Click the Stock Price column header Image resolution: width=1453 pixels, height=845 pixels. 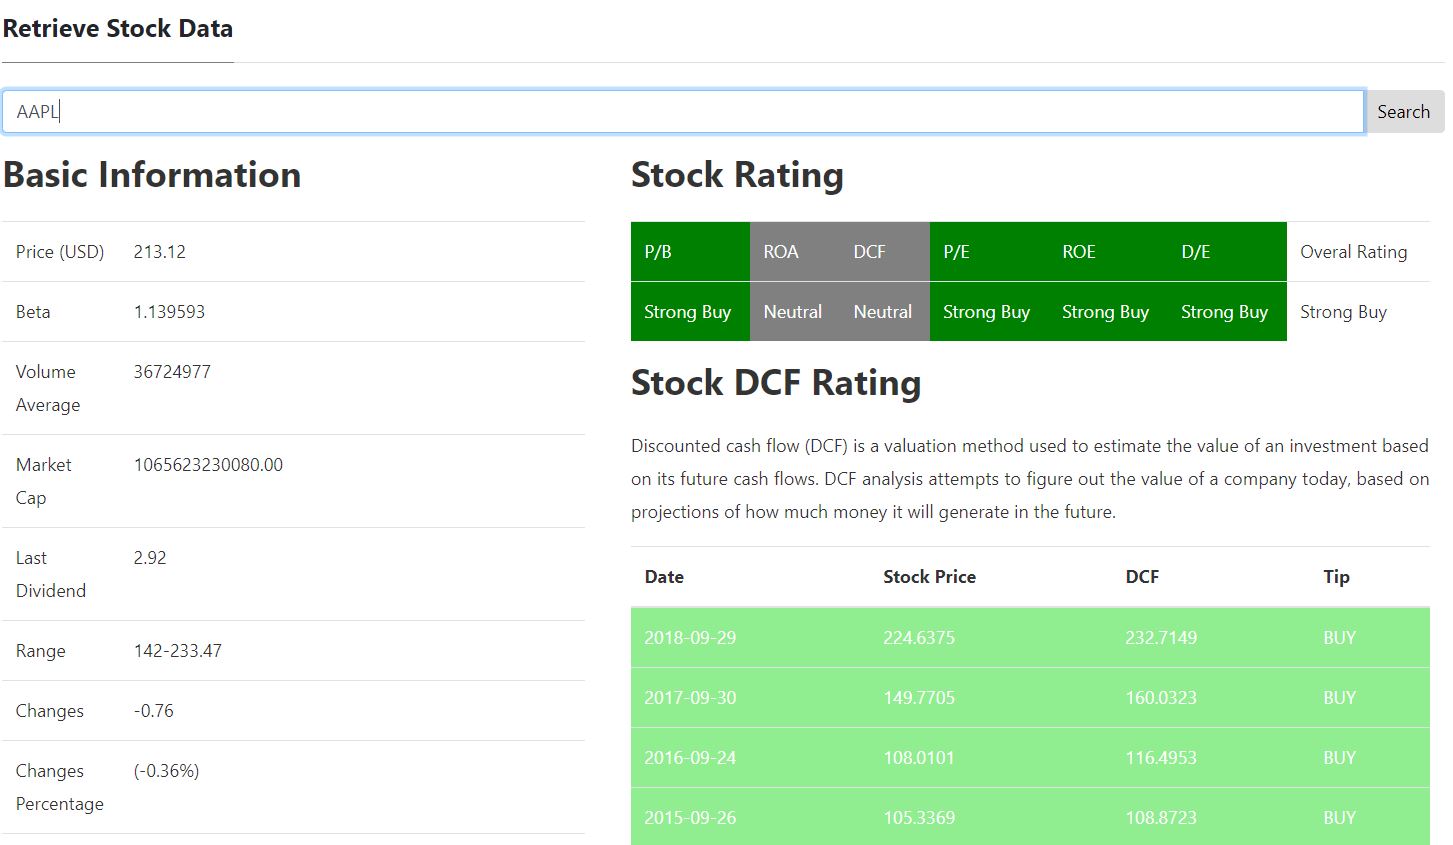pos(929,577)
